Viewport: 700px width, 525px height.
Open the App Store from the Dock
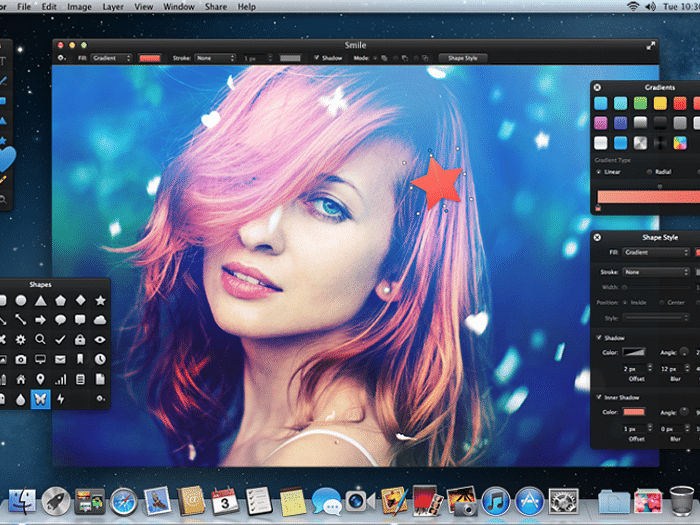(x=528, y=499)
